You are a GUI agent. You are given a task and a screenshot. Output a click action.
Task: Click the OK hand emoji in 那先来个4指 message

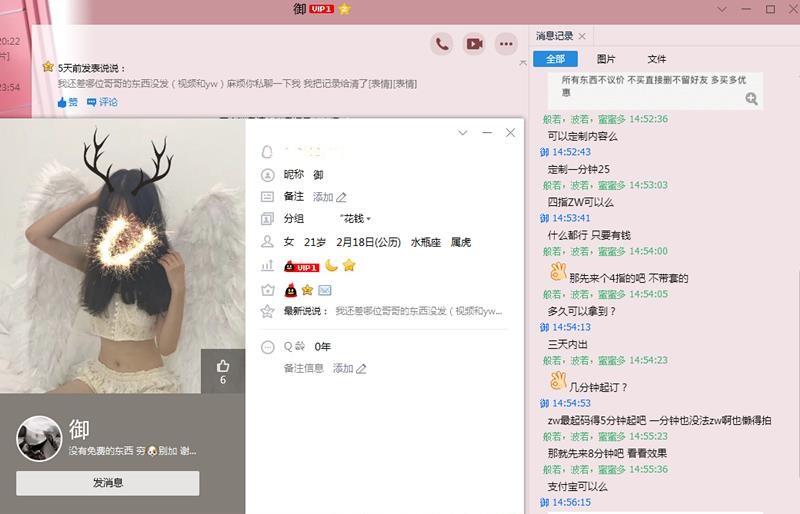558,272
